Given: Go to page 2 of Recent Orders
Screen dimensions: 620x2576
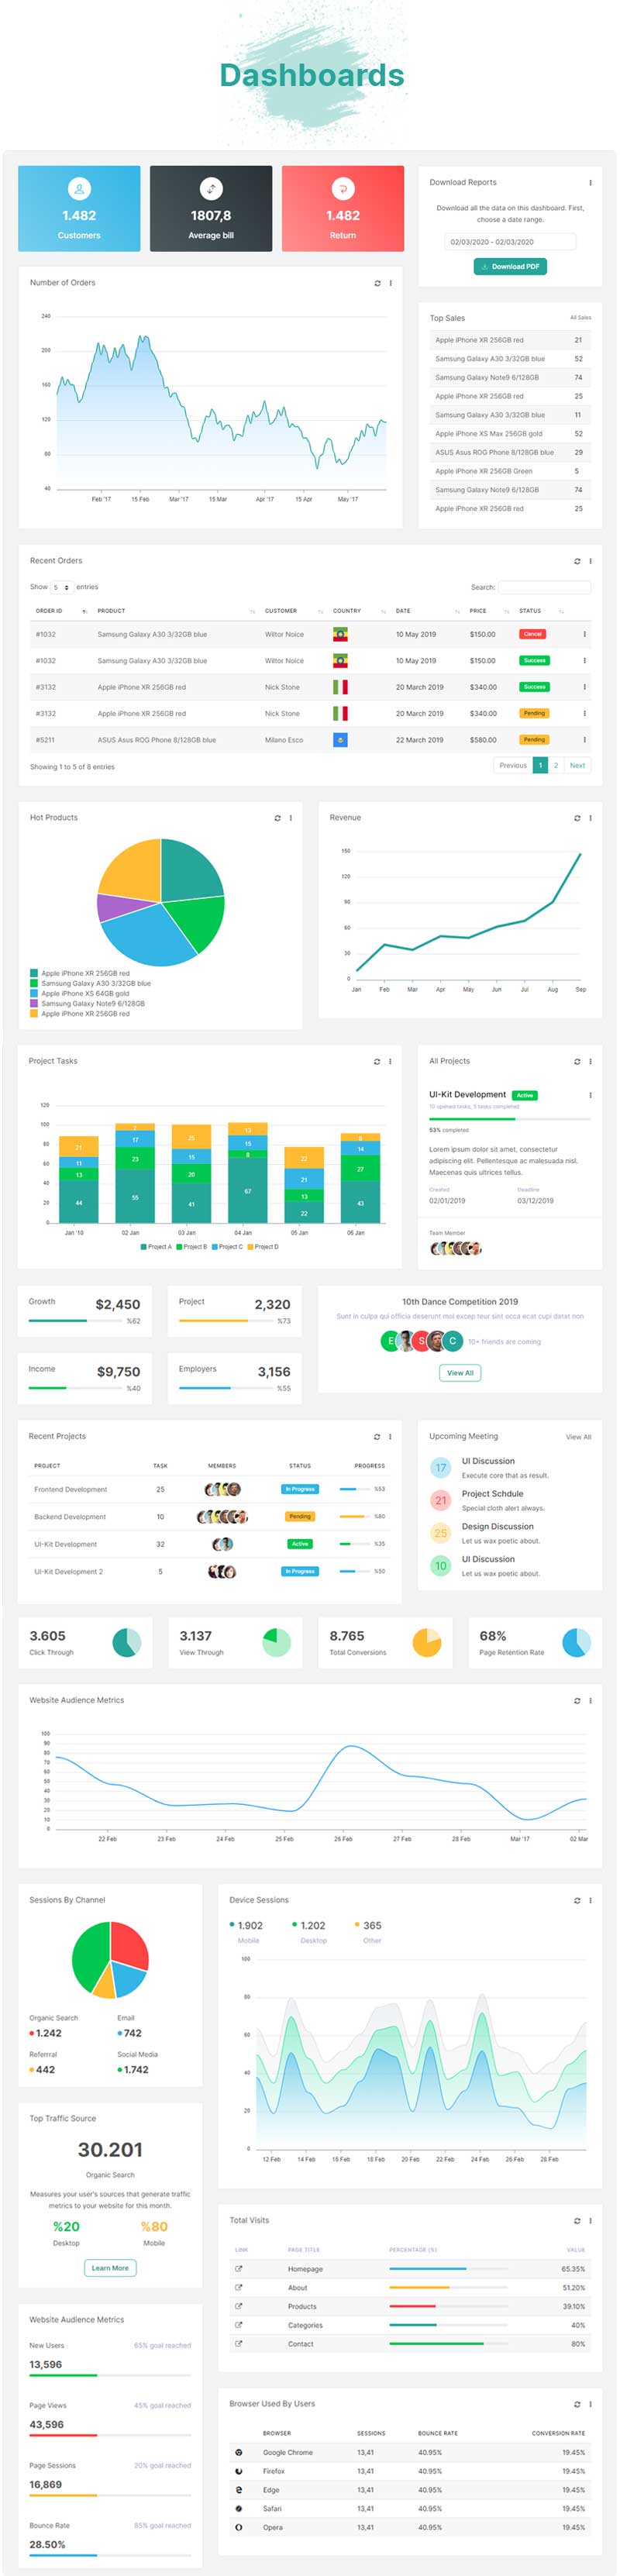Looking at the screenshot, I should [x=556, y=765].
